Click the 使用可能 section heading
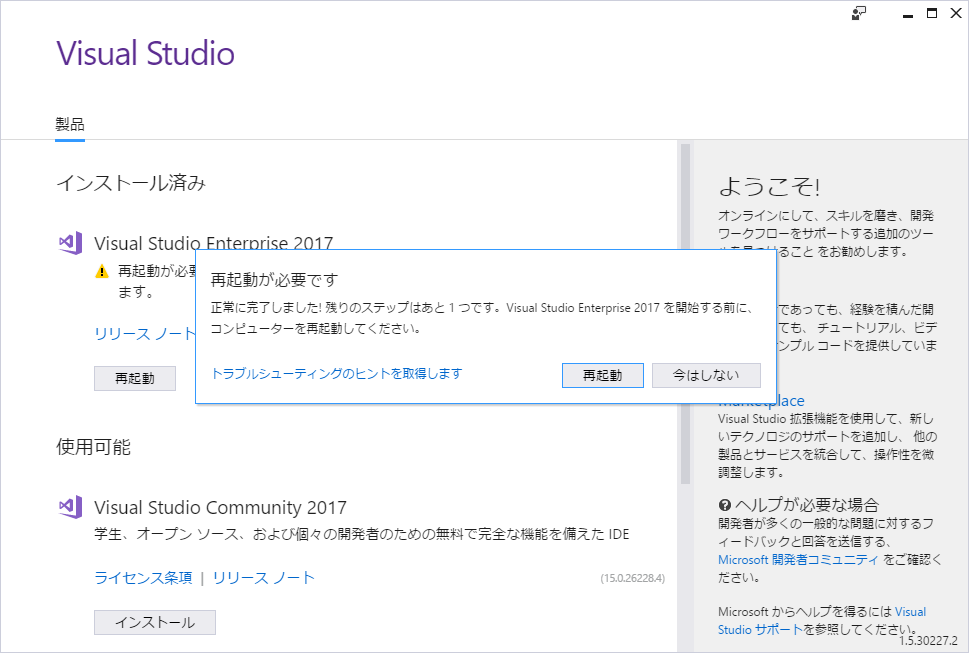 93,447
